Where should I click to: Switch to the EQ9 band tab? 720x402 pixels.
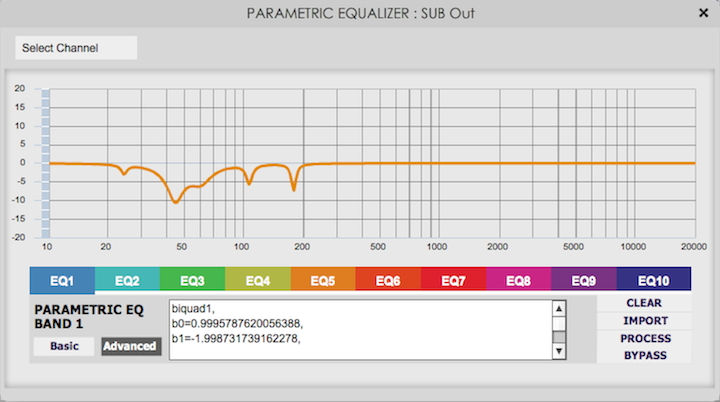(584, 279)
